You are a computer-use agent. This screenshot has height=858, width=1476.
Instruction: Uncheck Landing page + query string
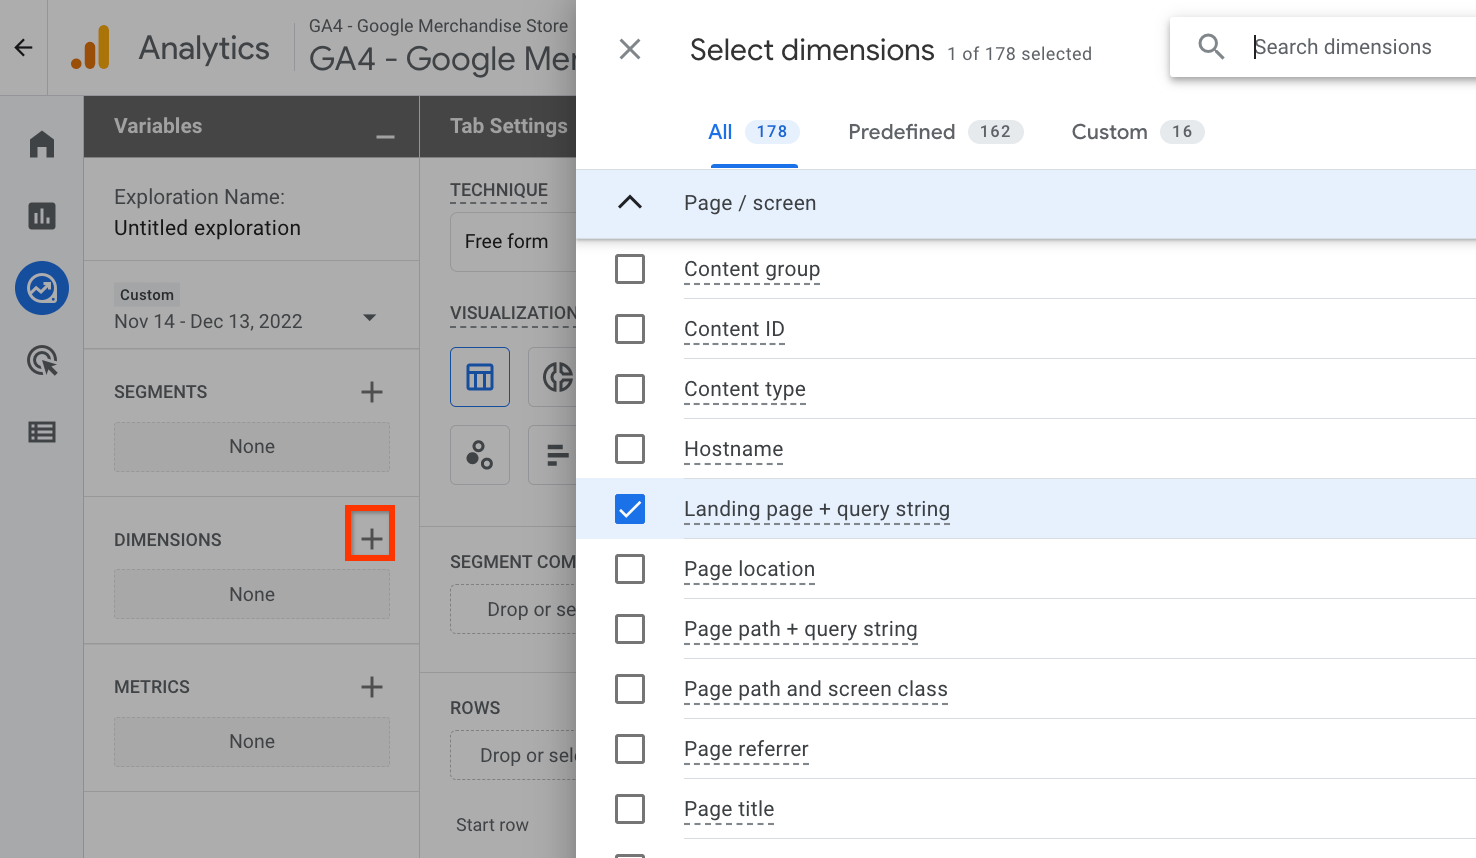pyautogui.click(x=630, y=509)
